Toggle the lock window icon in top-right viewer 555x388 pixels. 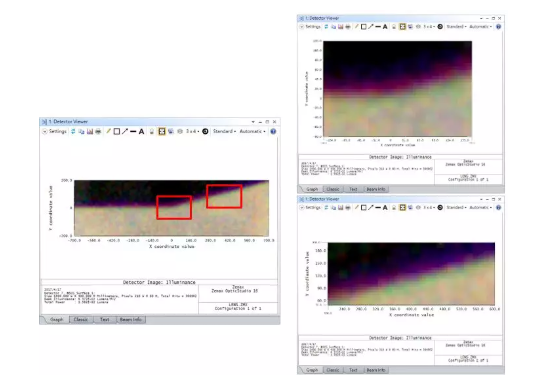pos(394,27)
